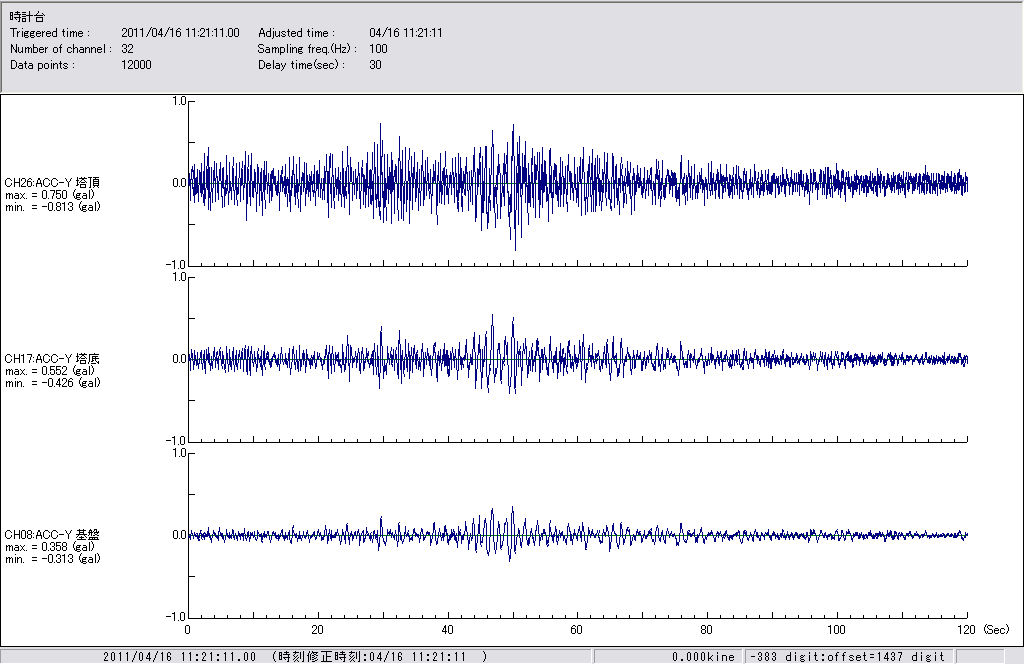Screen dimensions: 1024x664
Task: Click the 40 second tick label
Action: point(447,630)
